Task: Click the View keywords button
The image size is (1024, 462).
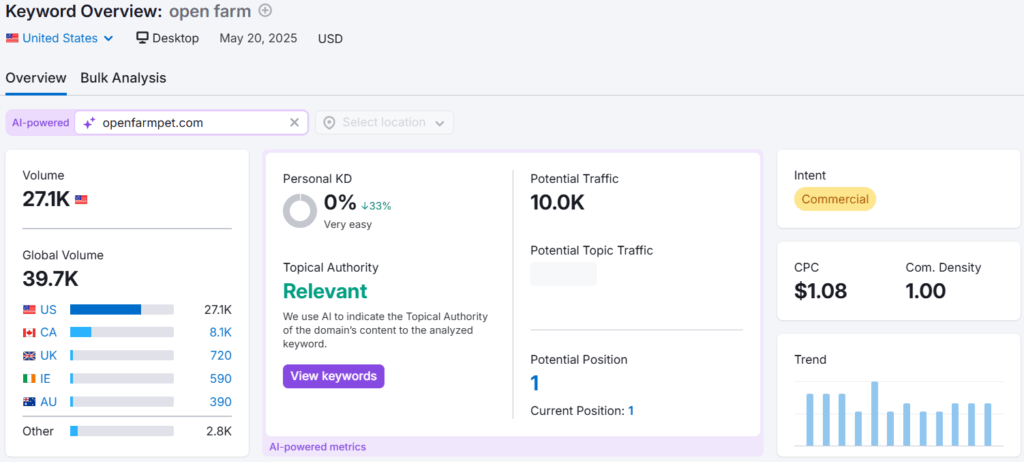Action: pyautogui.click(x=334, y=376)
